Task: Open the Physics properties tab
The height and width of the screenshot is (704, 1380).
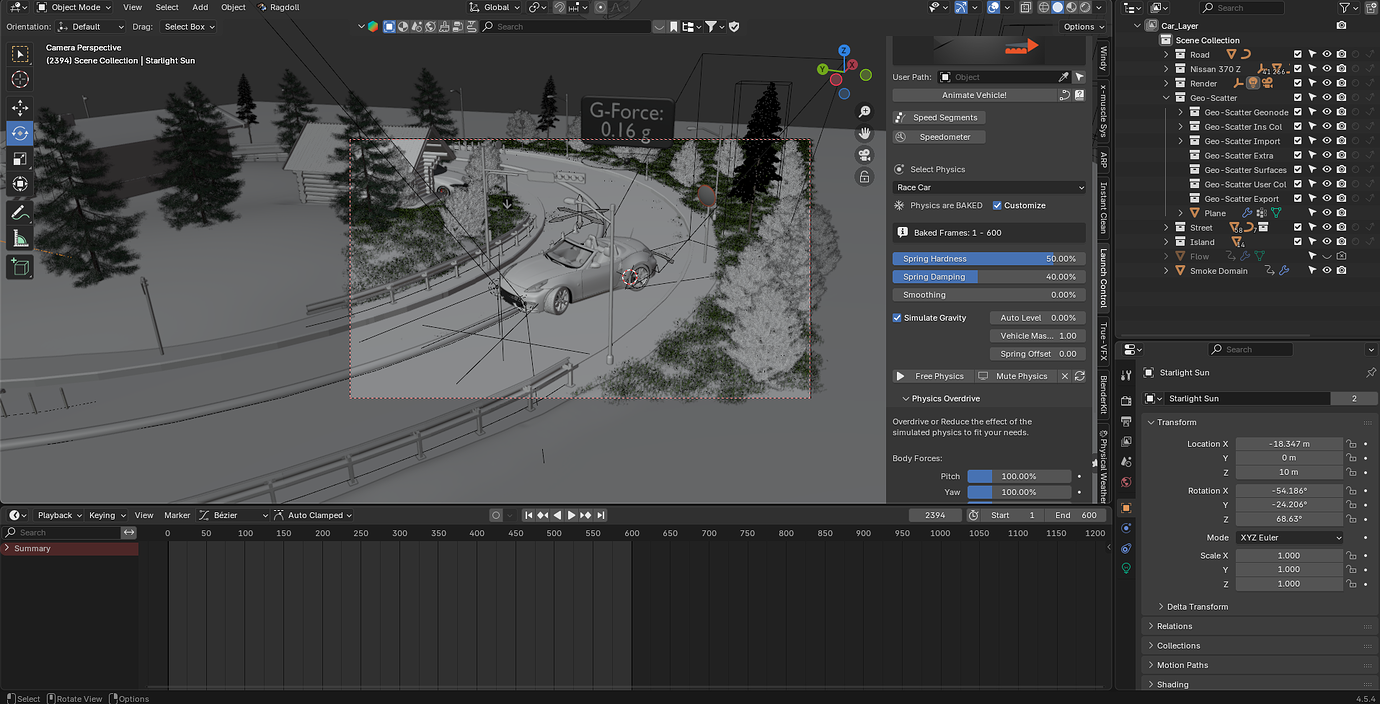Action: pyautogui.click(x=1126, y=528)
